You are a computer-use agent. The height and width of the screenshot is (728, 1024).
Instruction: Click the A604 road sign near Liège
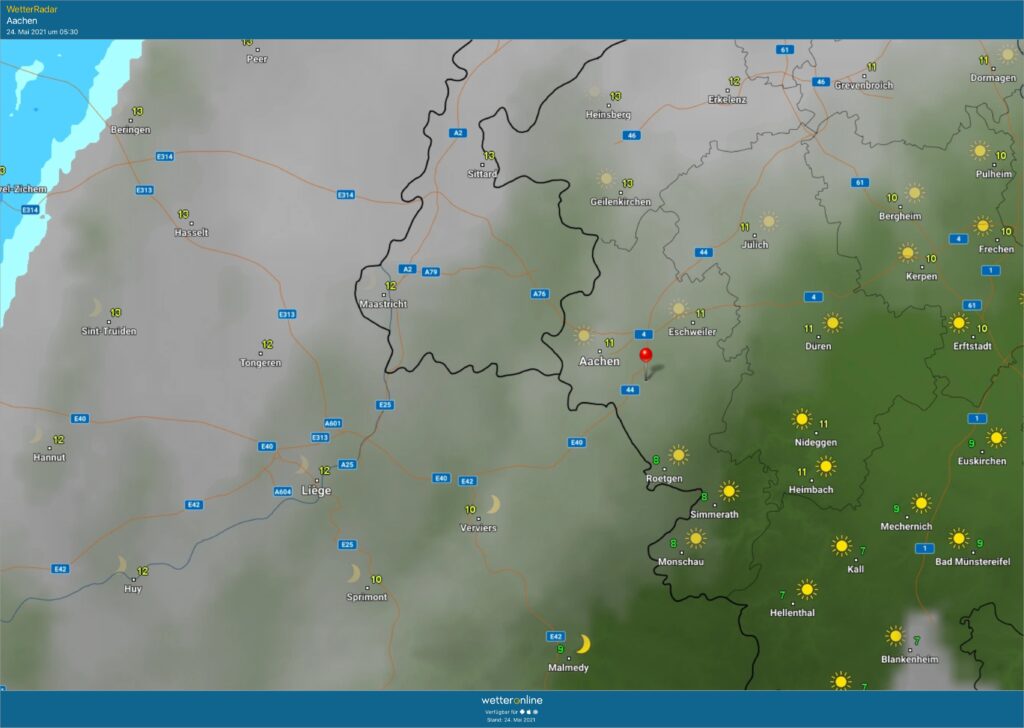(x=282, y=491)
